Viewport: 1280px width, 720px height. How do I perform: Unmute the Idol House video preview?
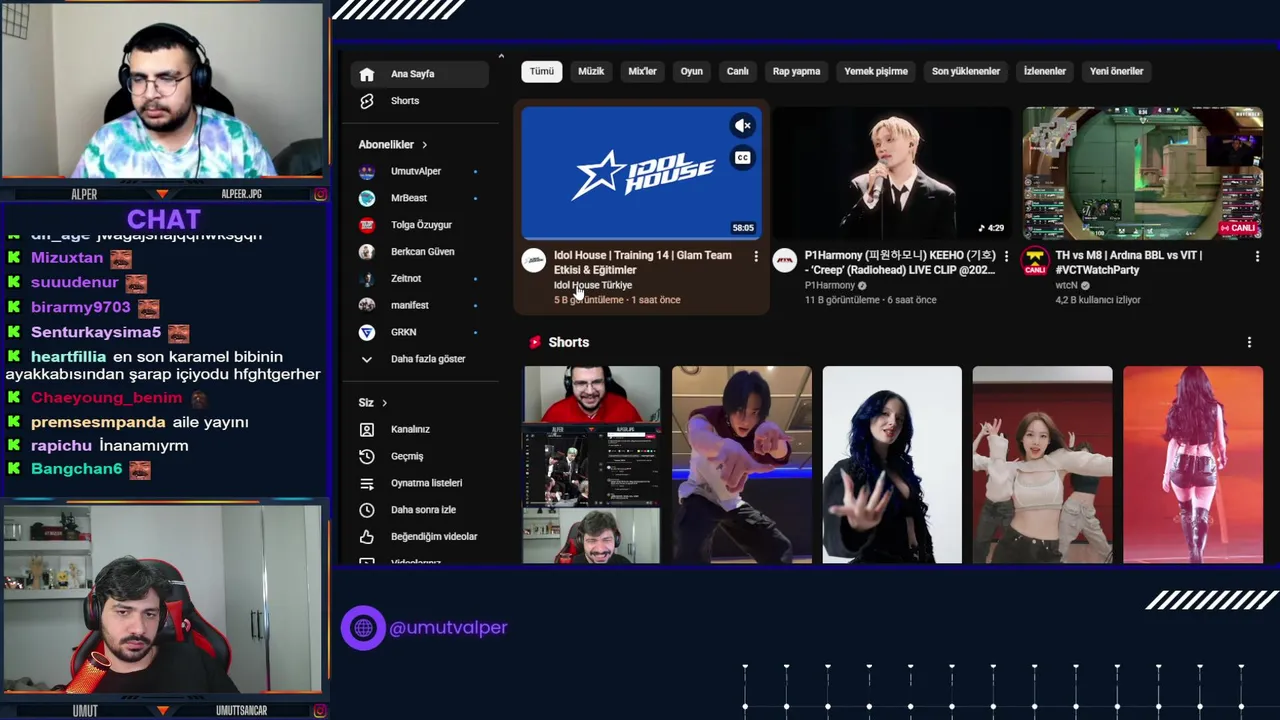click(742, 126)
